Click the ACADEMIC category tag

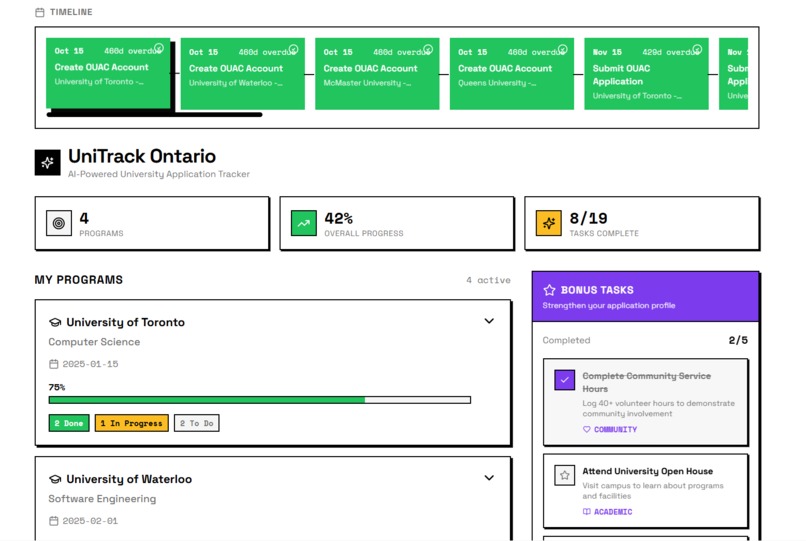pos(613,512)
